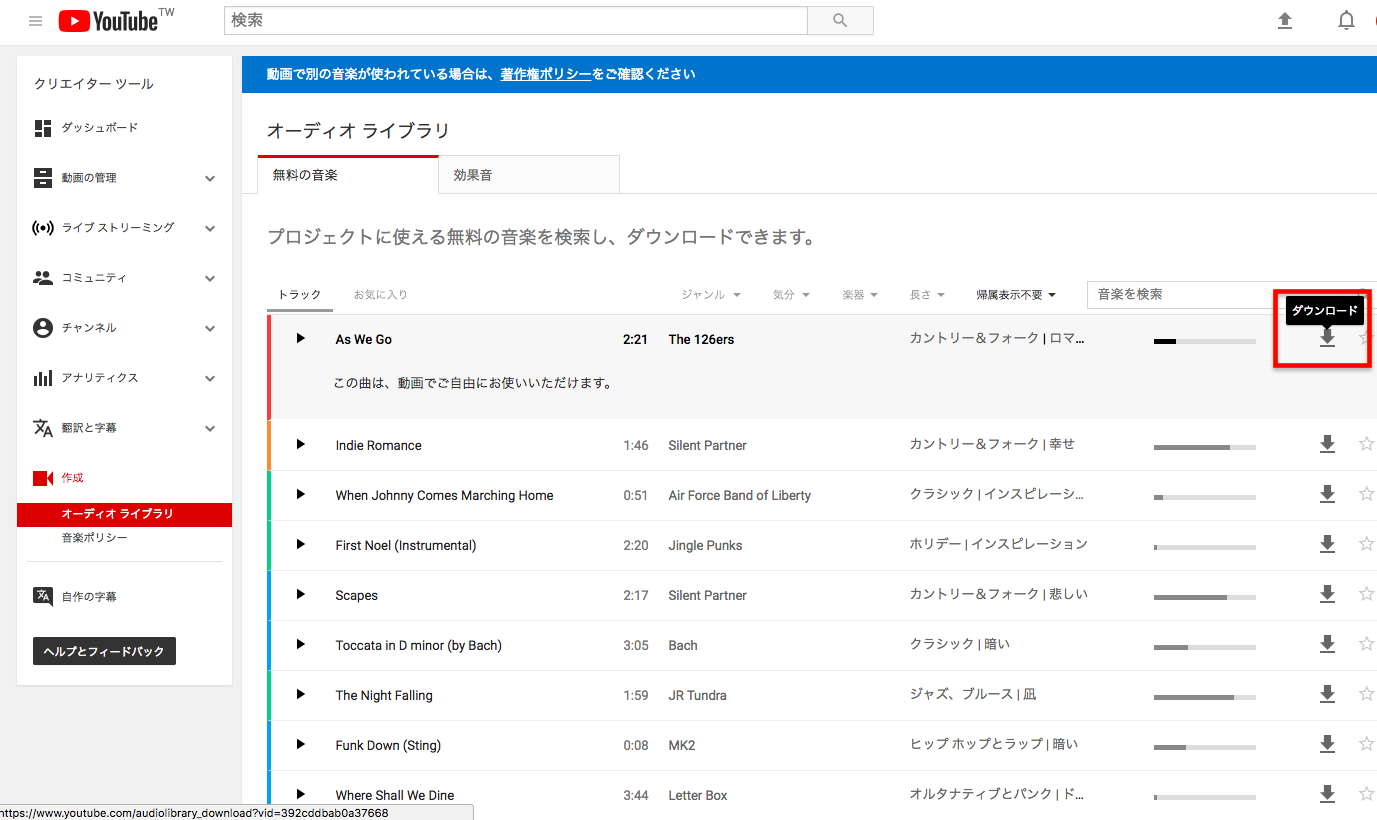Download the Indie Romance track
The width and height of the screenshot is (1377, 820).
point(1327,444)
